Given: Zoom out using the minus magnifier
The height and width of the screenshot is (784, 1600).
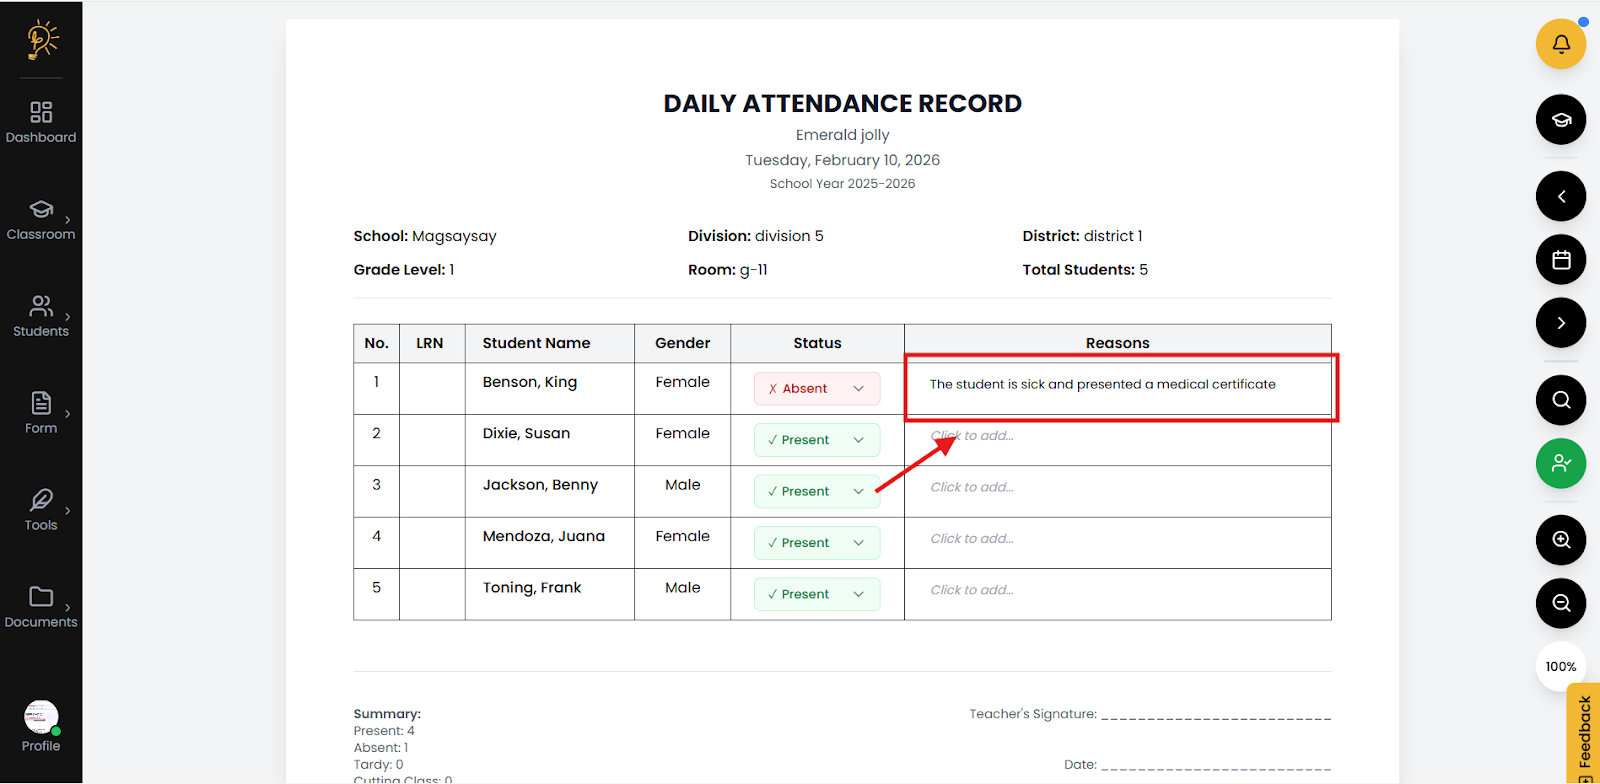Looking at the screenshot, I should click(1560, 603).
